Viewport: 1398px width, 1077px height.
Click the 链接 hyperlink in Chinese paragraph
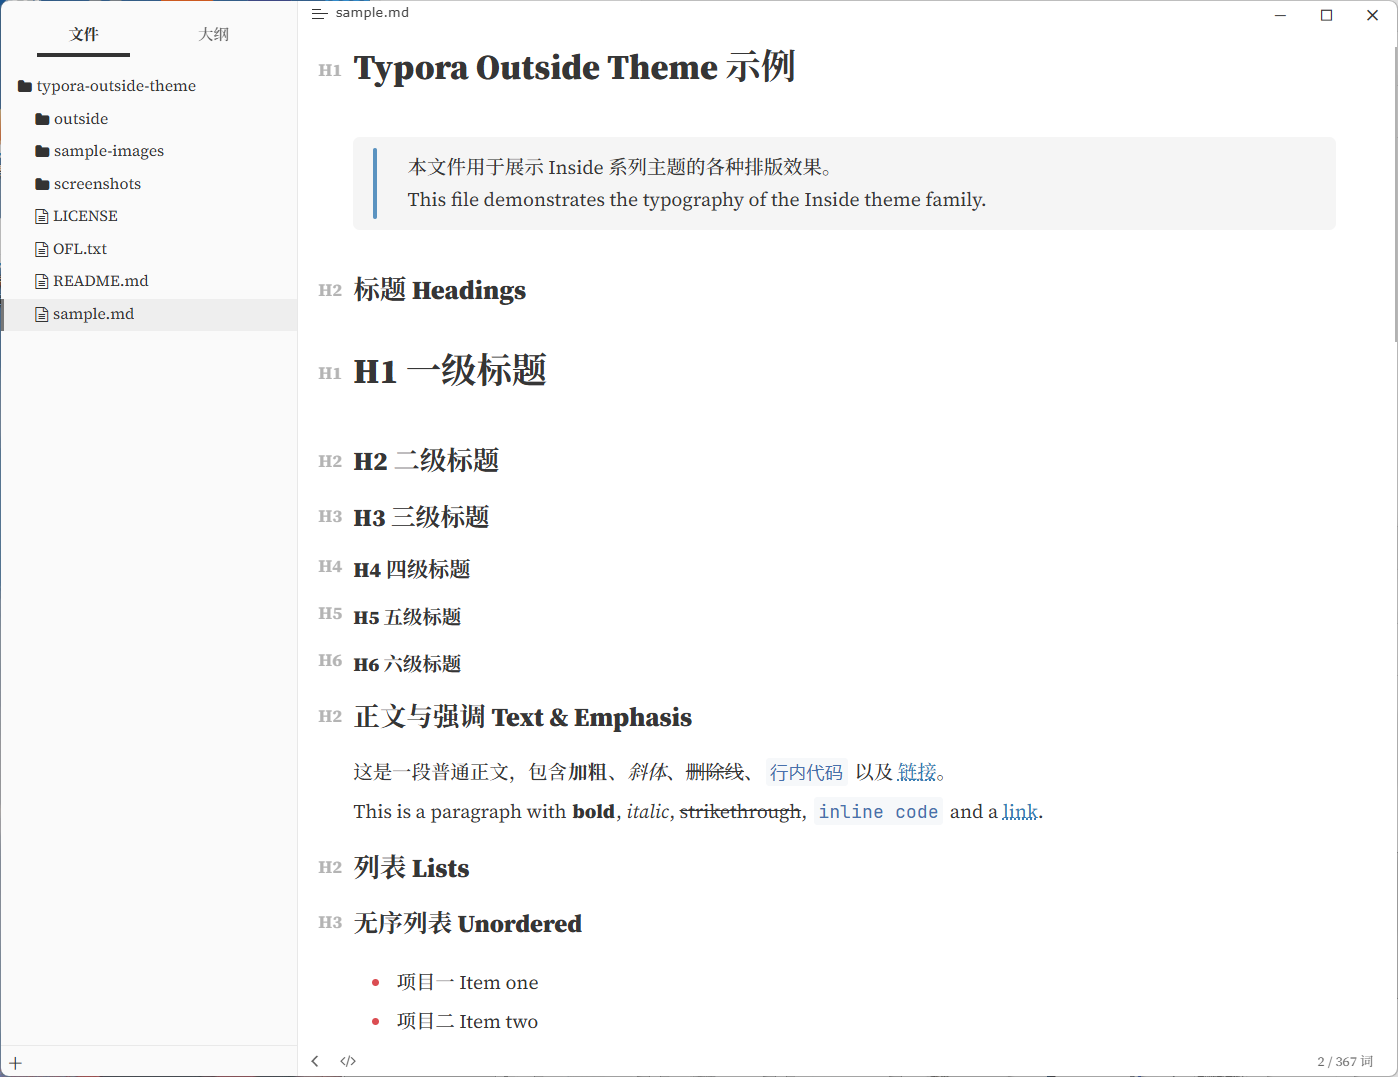[917, 772]
